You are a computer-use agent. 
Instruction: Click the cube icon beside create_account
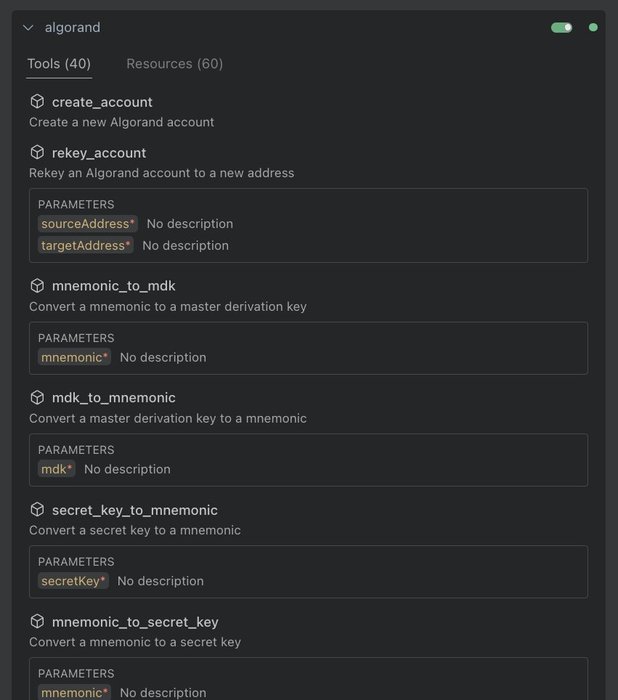coord(37,101)
